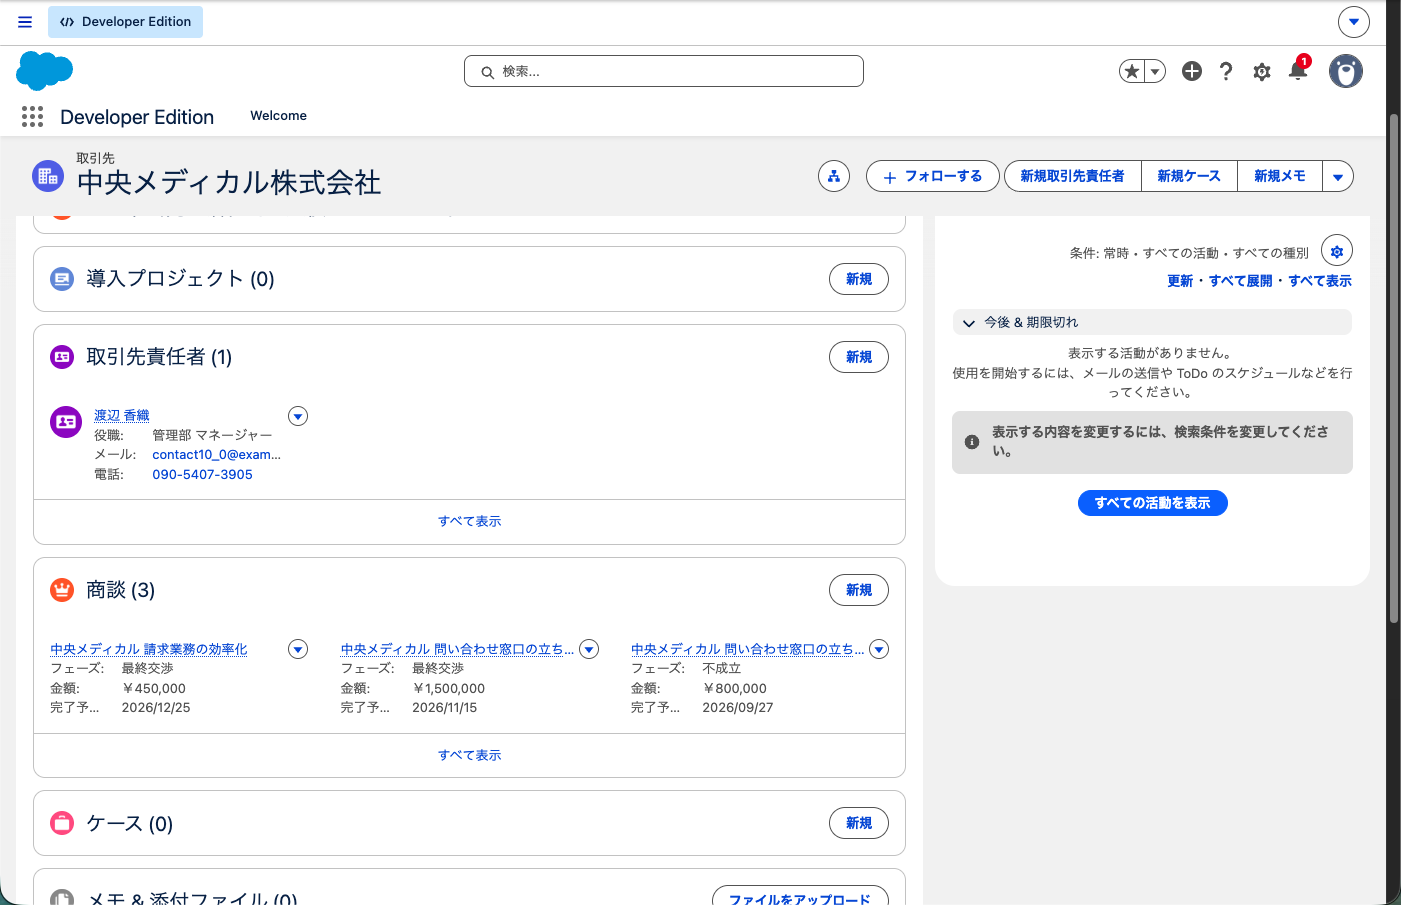
Task: Open the setup gear icon
Action: click(x=1262, y=72)
